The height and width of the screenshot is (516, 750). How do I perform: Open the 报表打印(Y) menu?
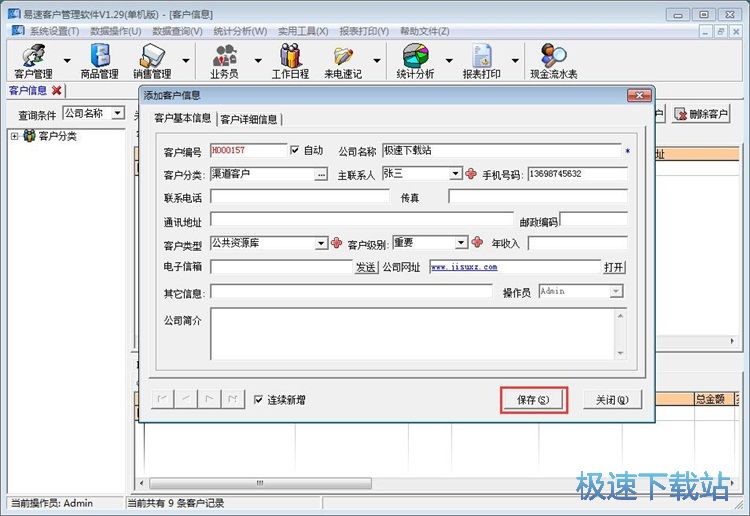[x=364, y=31]
